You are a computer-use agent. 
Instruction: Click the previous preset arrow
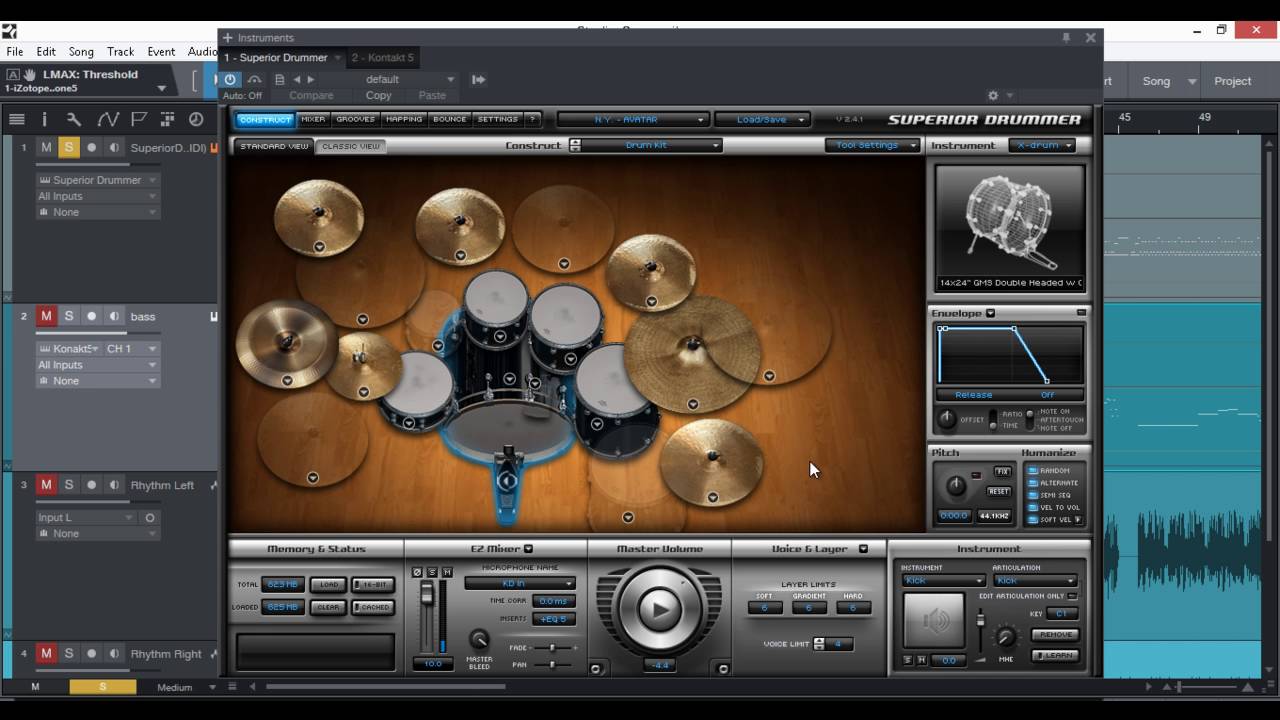click(296, 79)
